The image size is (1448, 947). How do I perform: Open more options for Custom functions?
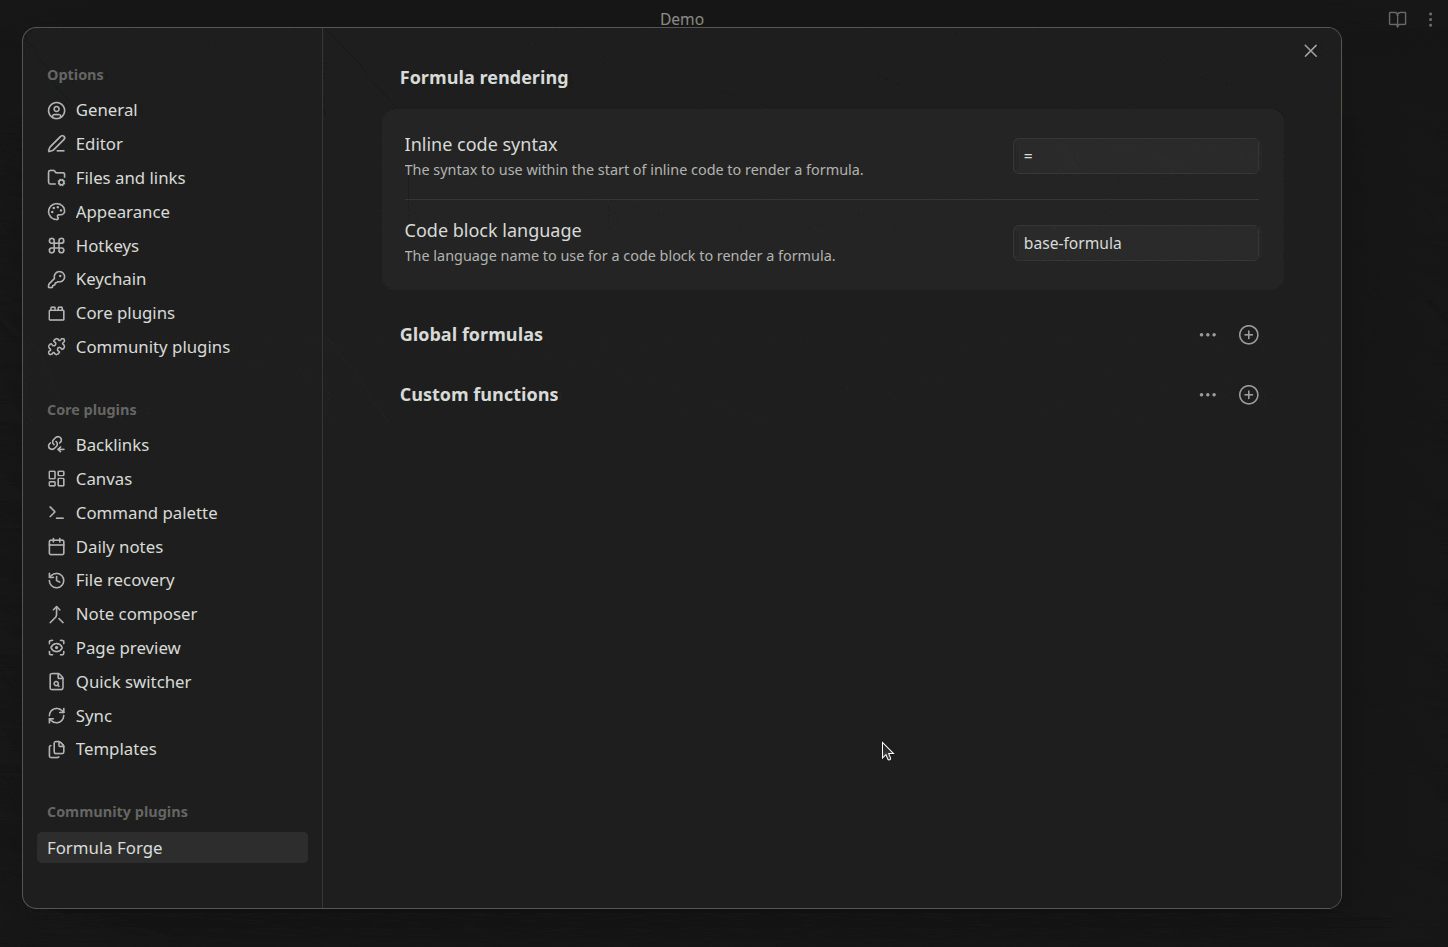point(1207,395)
